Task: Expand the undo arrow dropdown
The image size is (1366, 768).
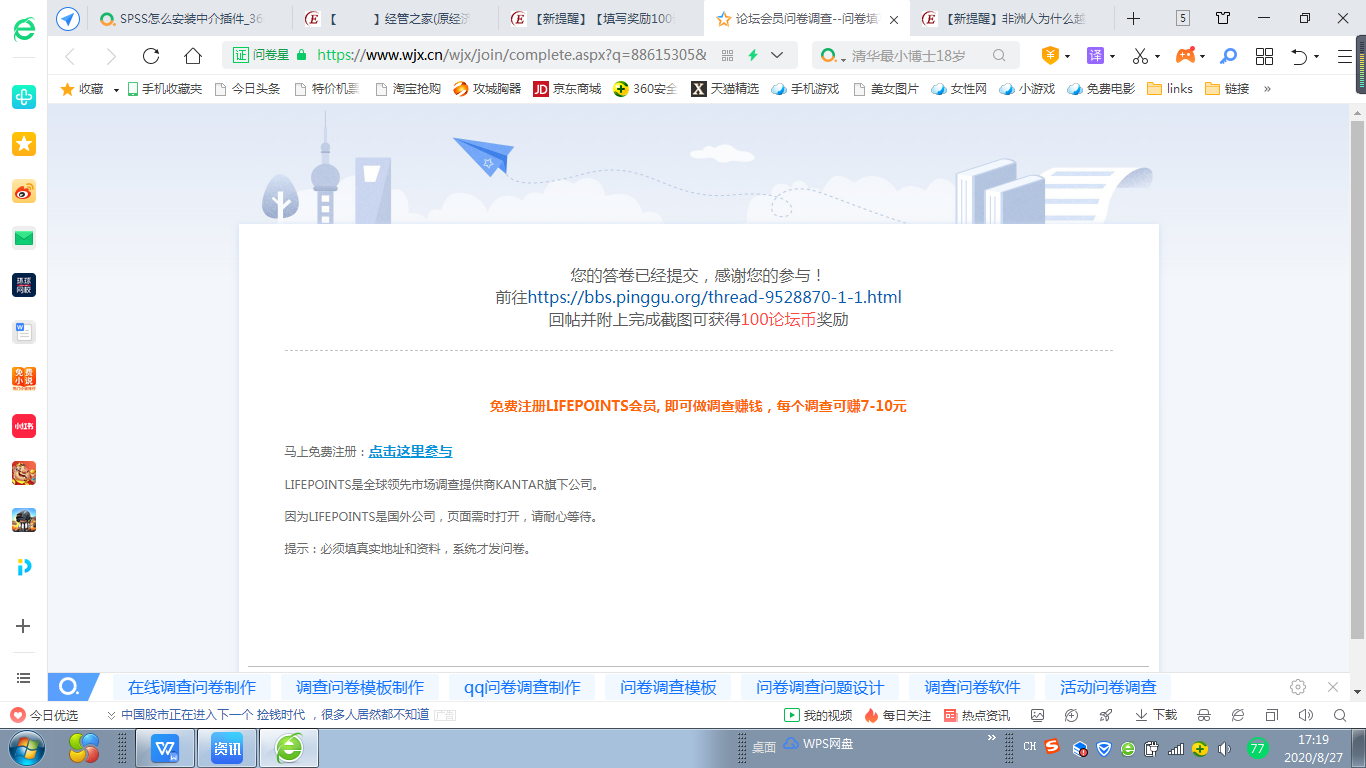Action: pos(1316,56)
